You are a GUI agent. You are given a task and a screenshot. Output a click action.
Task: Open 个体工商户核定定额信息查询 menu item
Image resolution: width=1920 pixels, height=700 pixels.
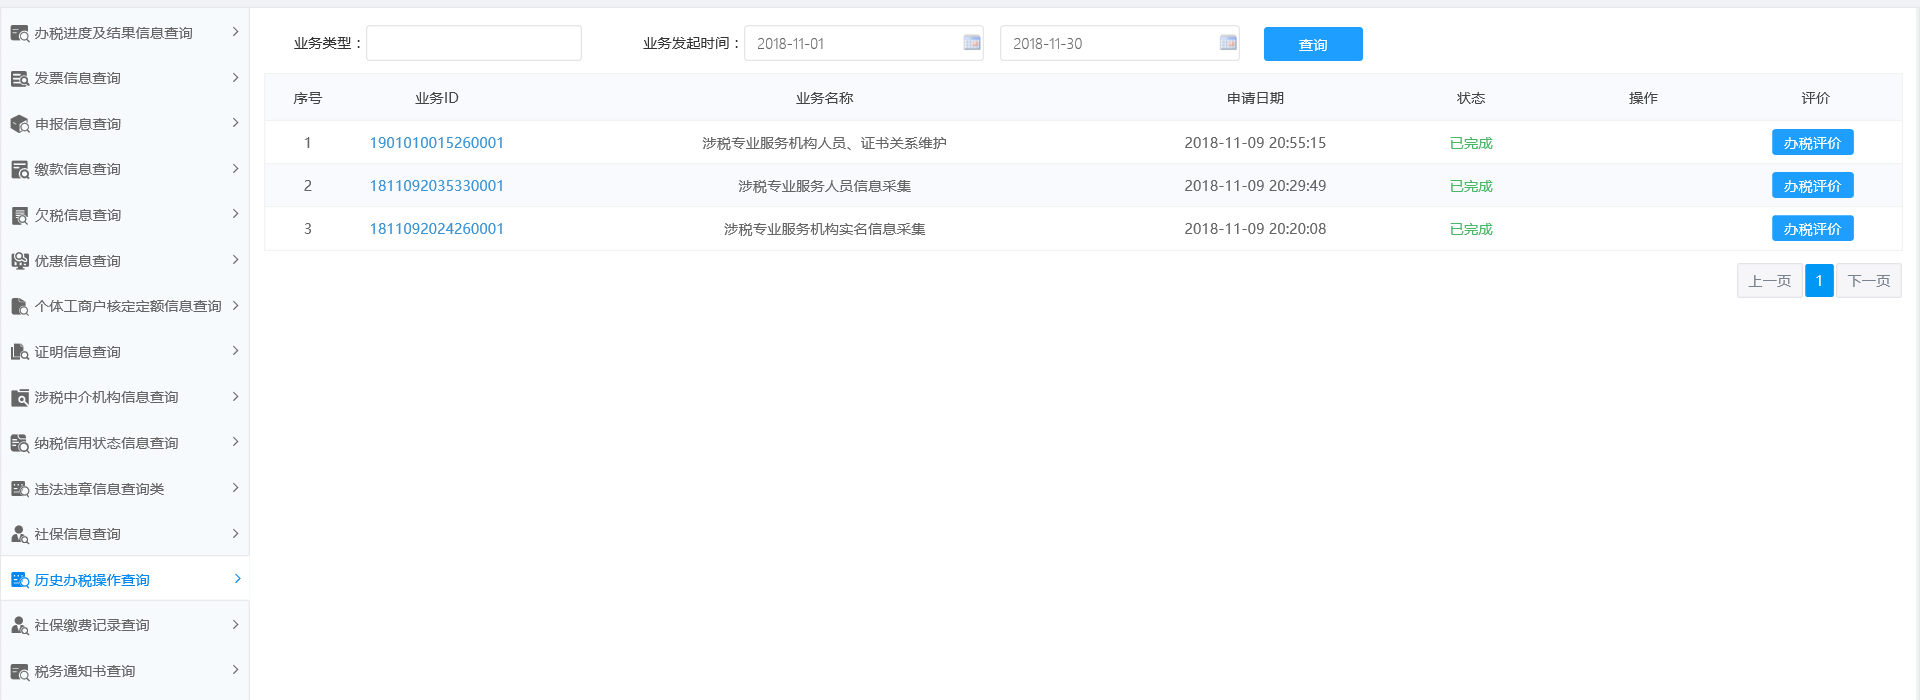coord(127,306)
